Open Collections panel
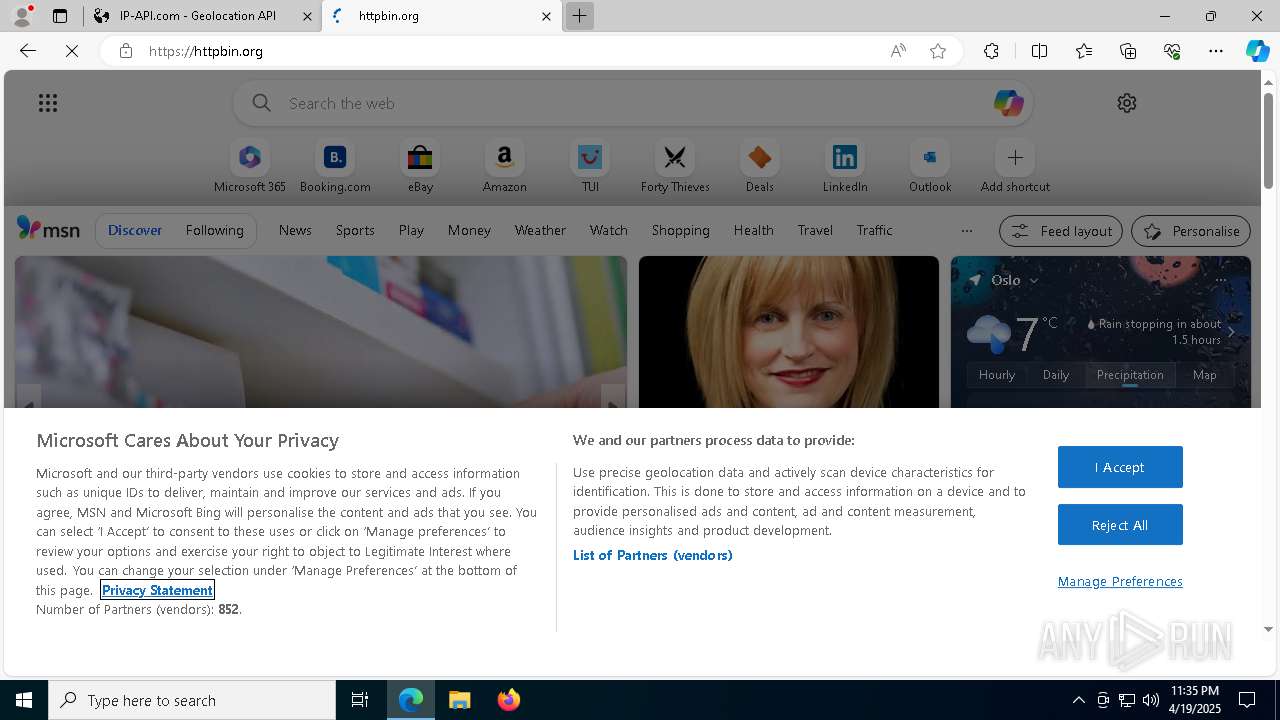Viewport: 1280px width, 720px height. coord(1128,51)
